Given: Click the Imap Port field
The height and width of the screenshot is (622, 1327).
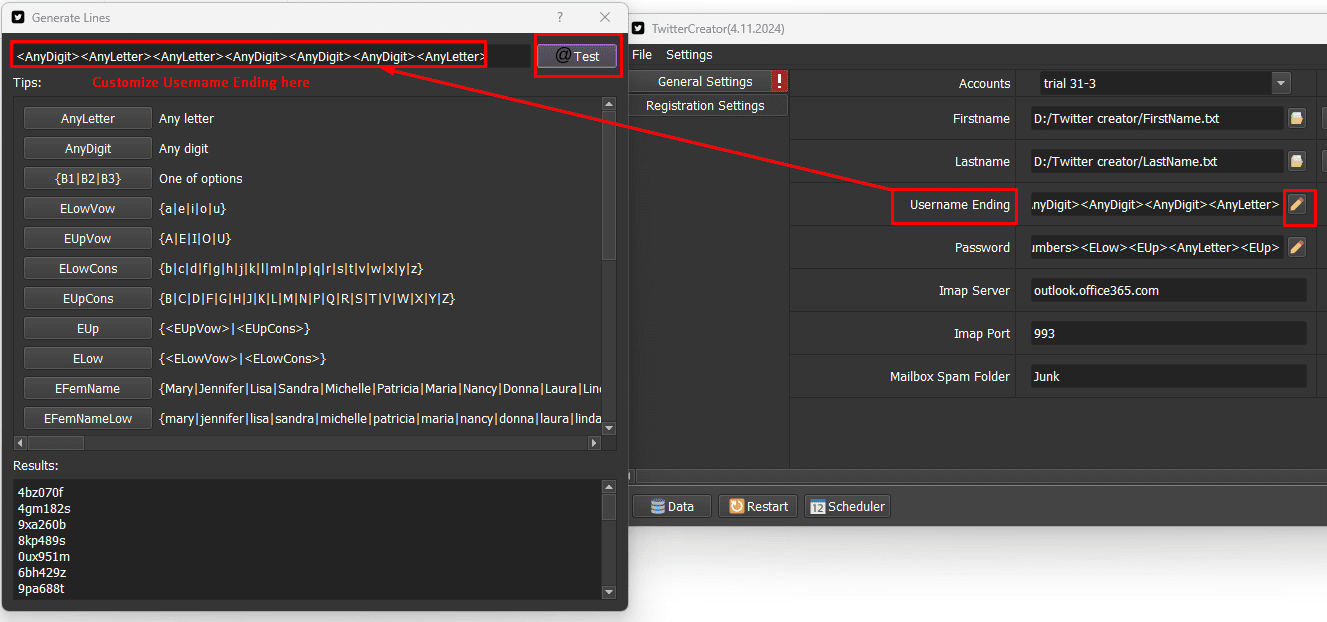Looking at the screenshot, I should tap(1169, 333).
